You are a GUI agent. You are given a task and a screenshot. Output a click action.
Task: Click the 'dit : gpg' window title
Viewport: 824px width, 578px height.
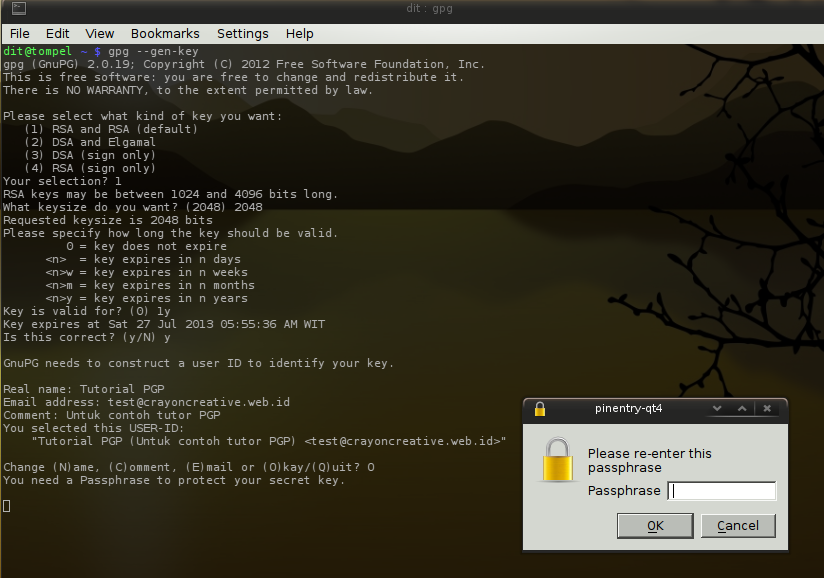pos(429,8)
